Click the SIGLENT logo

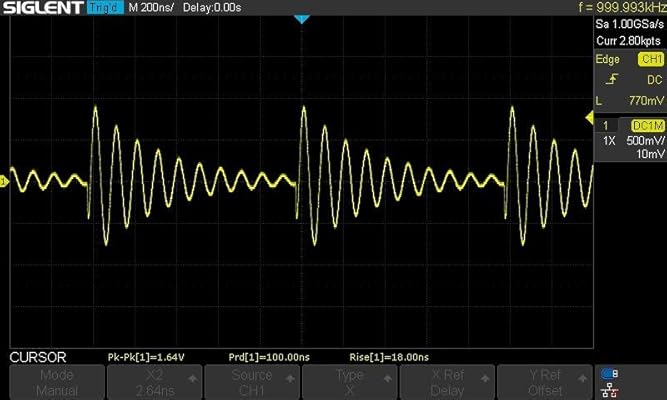coord(43,7)
